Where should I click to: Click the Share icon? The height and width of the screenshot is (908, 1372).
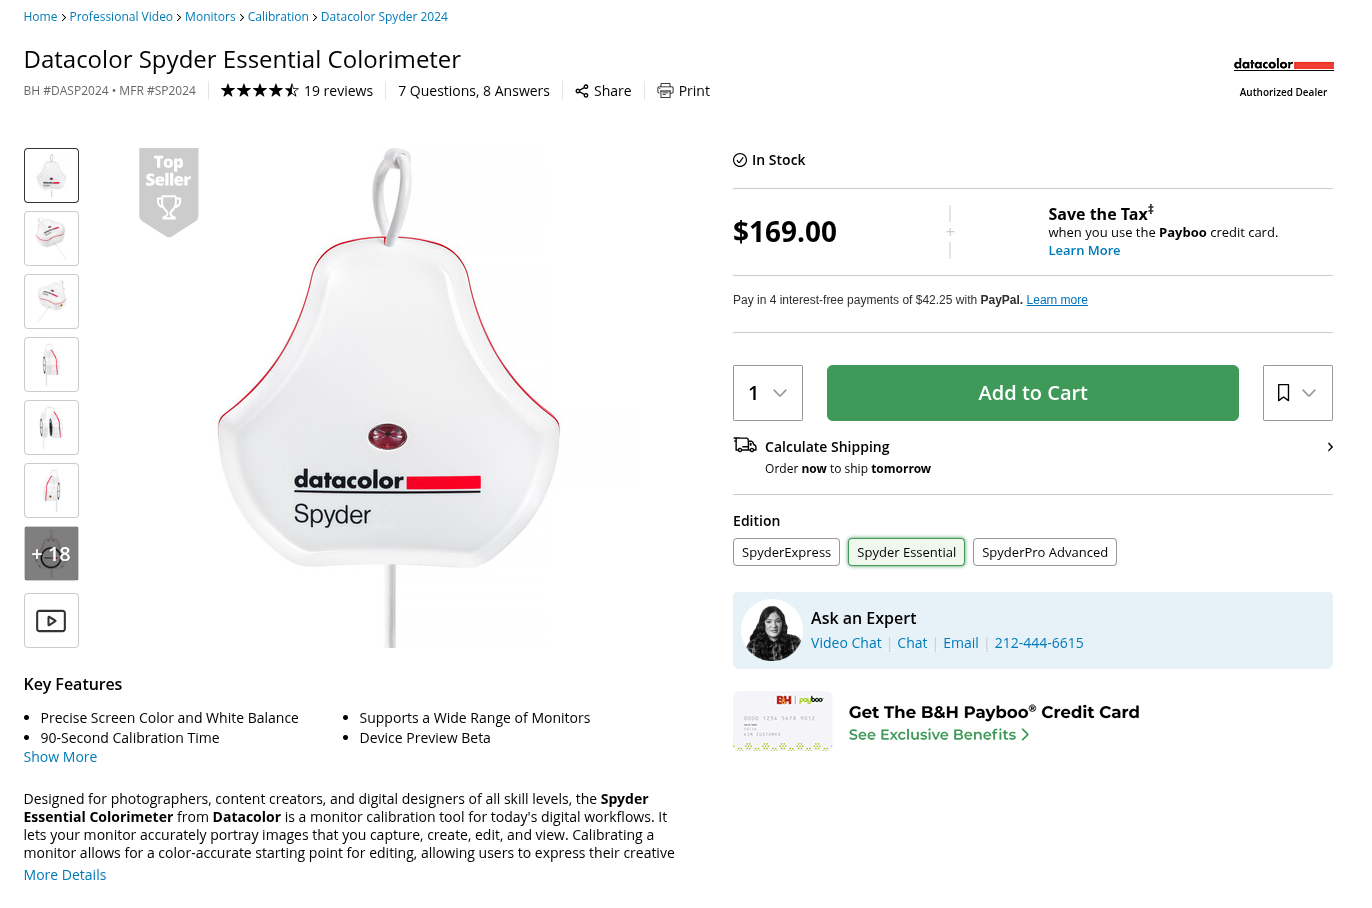click(x=581, y=91)
